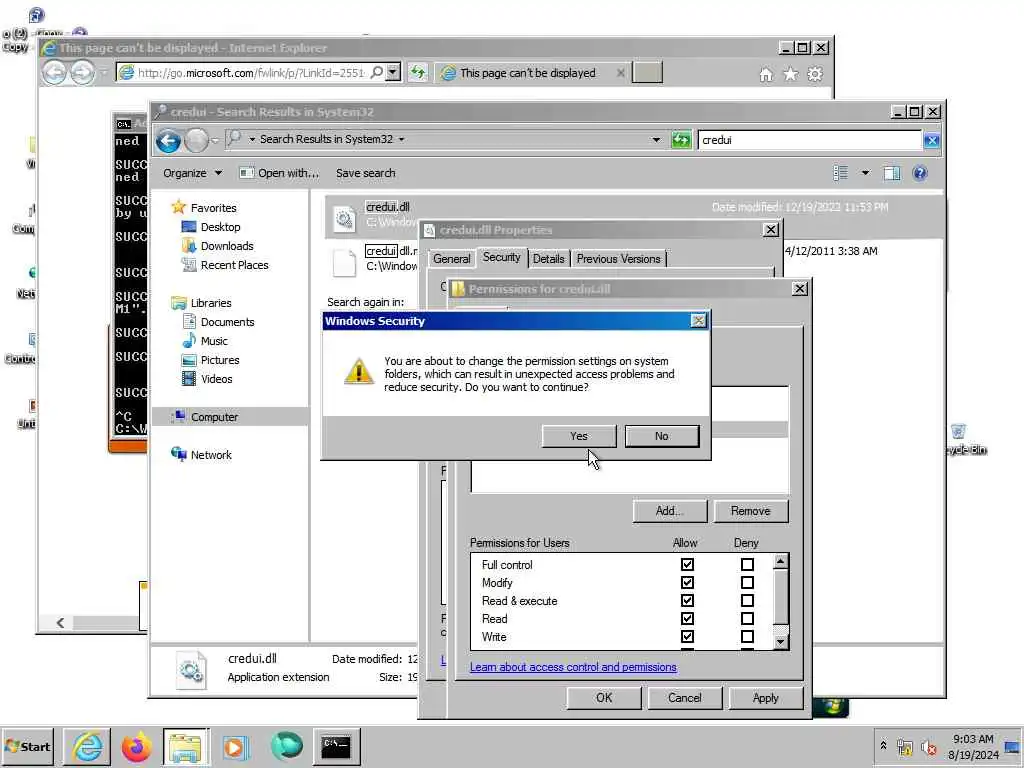Open the Organize menu in Explorer
Viewport: 1024px width, 768px height.
coord(192,173)
